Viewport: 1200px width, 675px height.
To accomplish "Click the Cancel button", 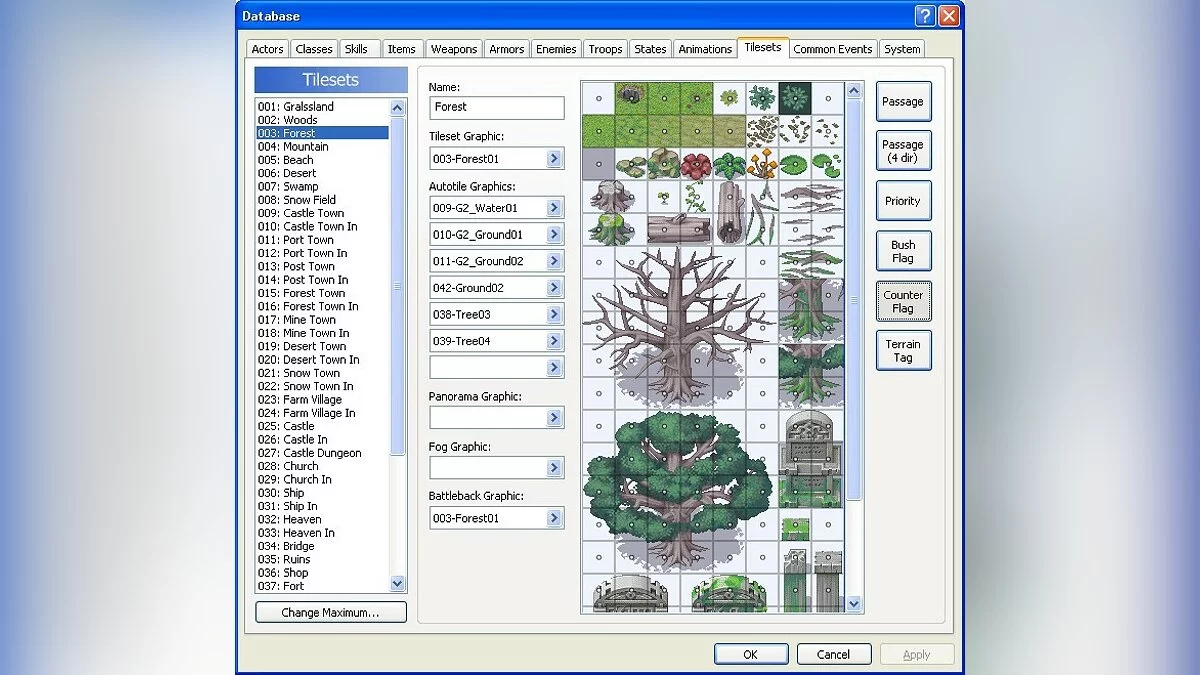I will click(833, 655).
